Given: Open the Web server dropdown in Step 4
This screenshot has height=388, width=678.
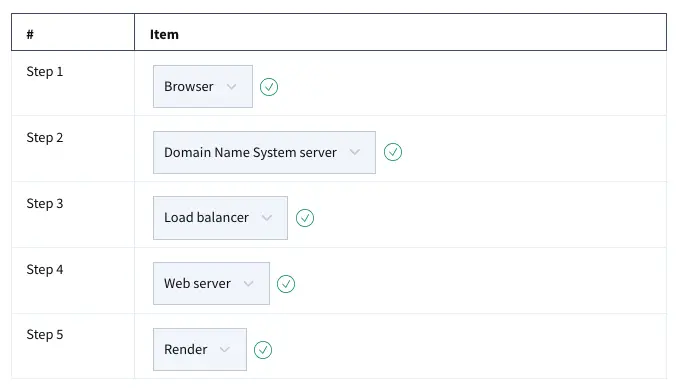Looking at the screenshot, I should [211, 283].
